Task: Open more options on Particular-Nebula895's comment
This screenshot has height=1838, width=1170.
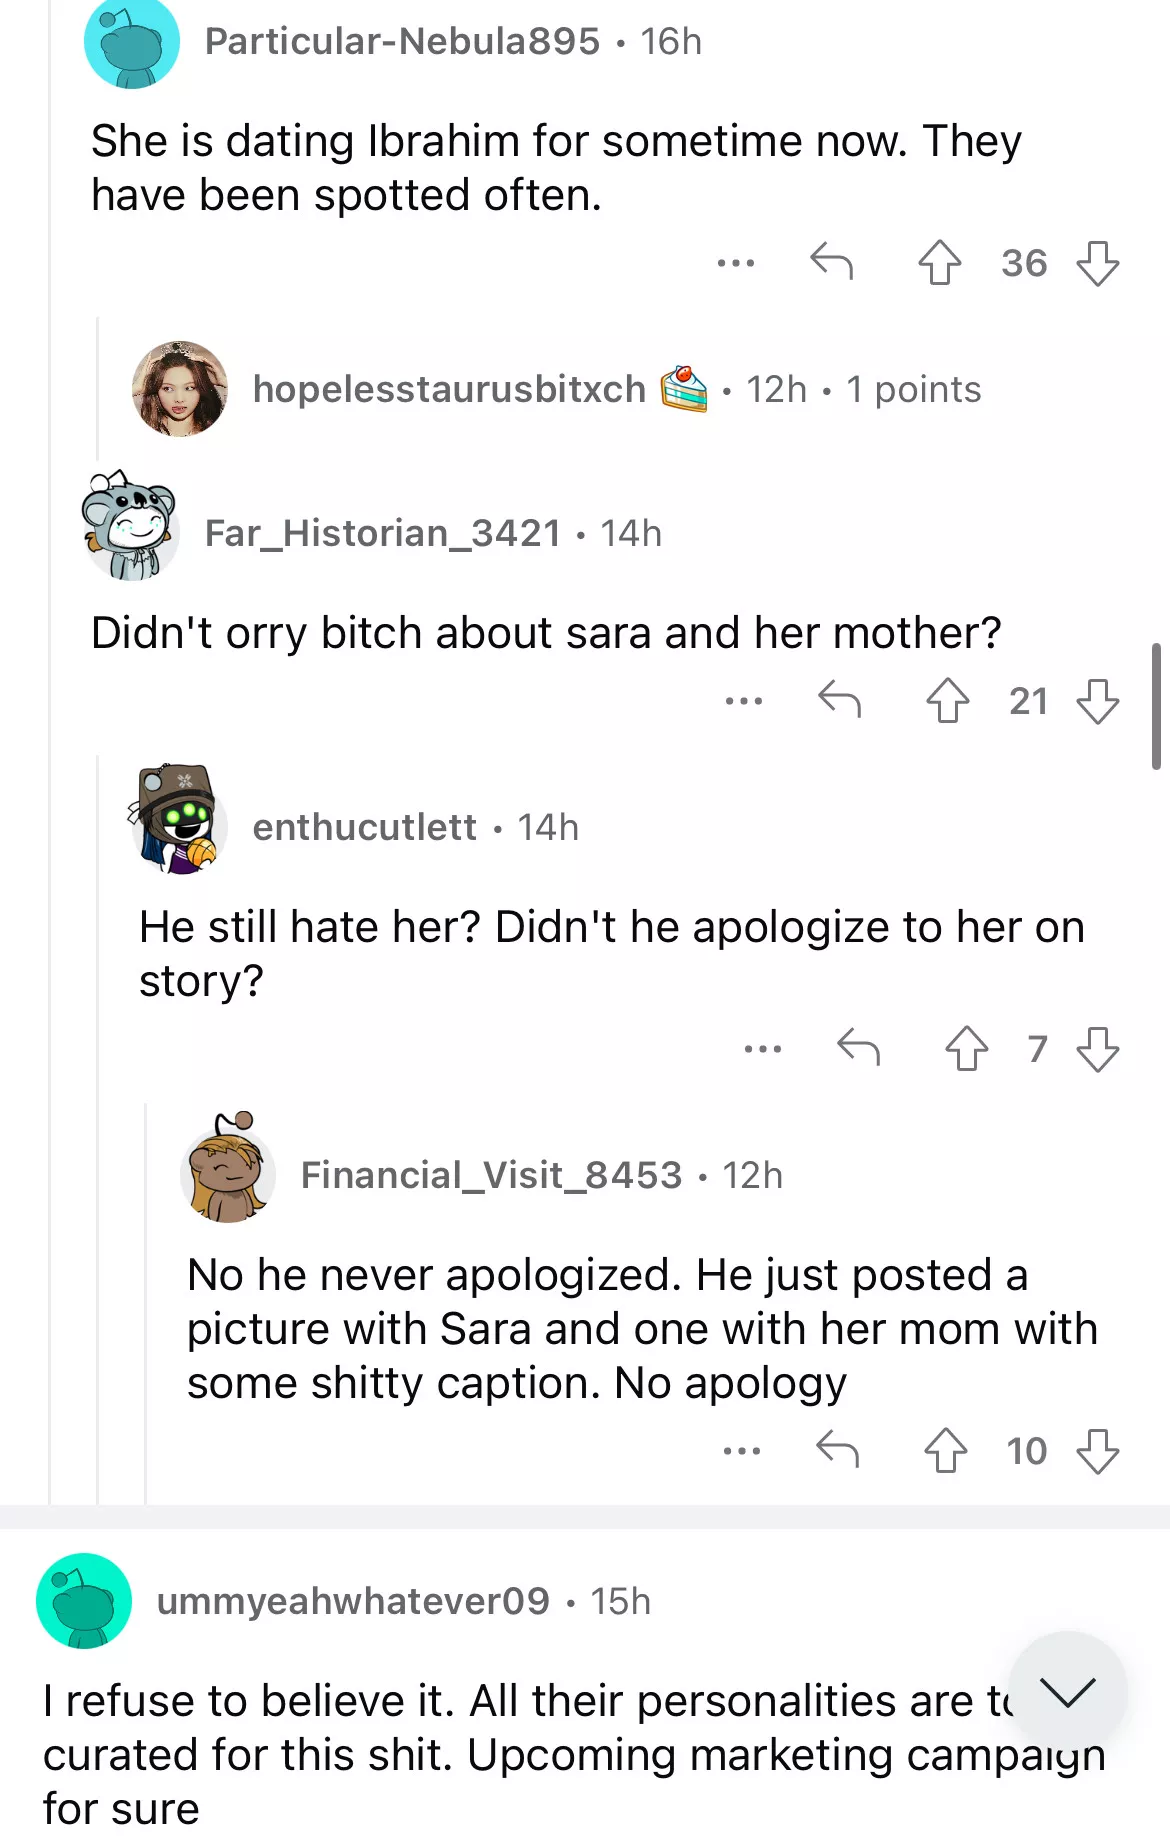Action: pyautogui.click(x=736, y=263)
